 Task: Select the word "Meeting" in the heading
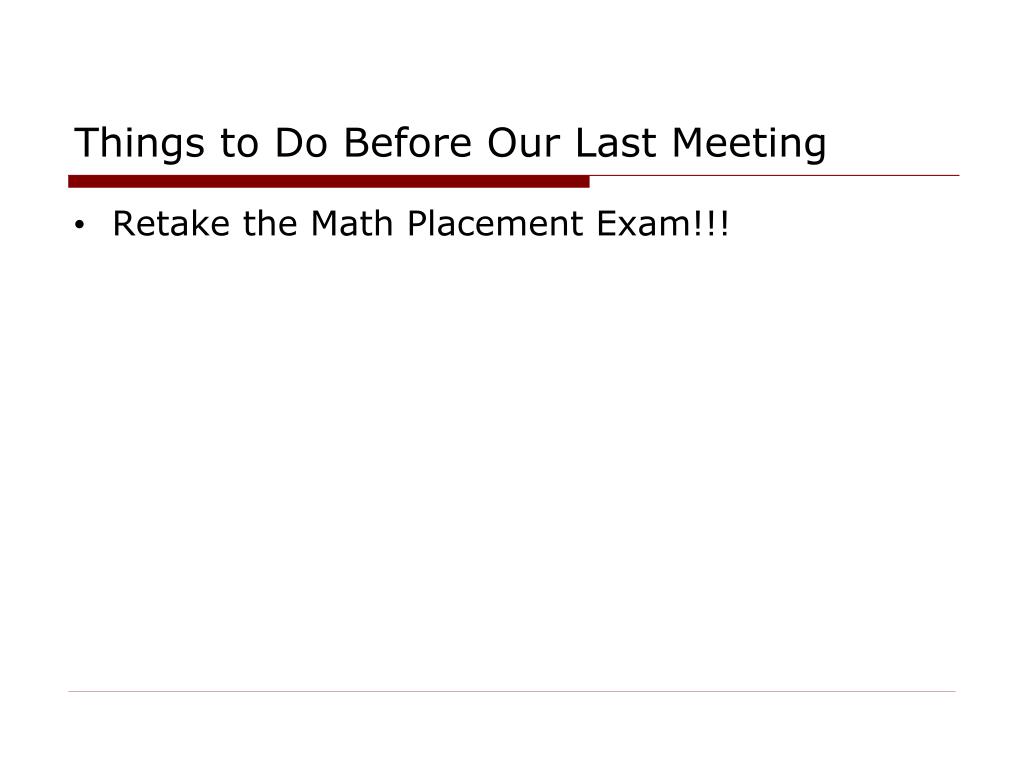749,145
